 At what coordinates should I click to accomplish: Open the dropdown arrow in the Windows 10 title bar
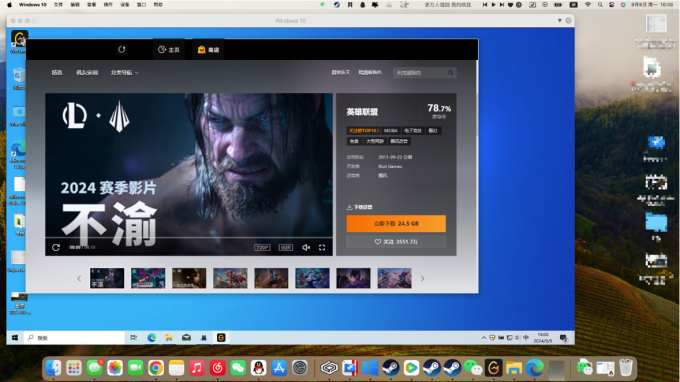559,20
